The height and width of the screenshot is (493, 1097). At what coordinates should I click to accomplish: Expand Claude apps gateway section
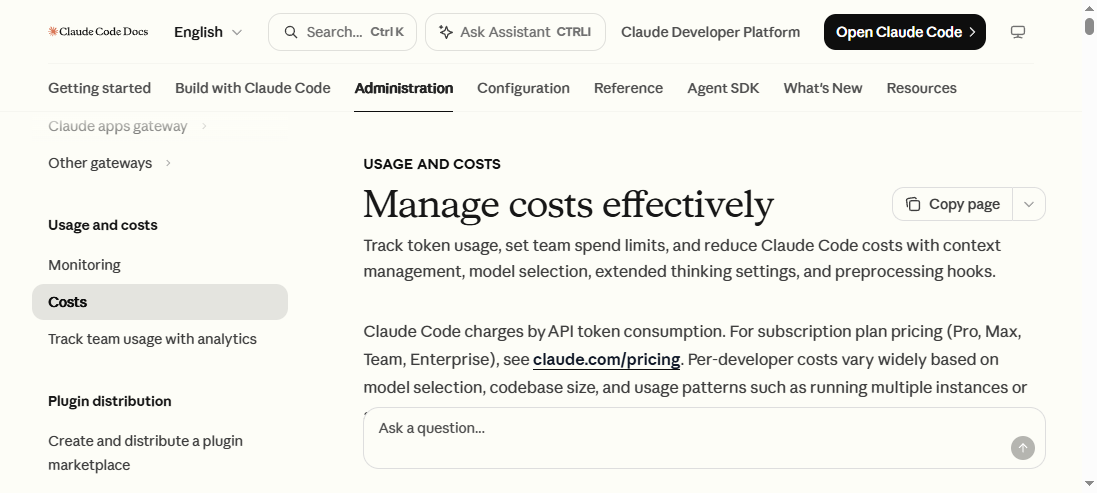pyautogui.click(x=127, y=126)
